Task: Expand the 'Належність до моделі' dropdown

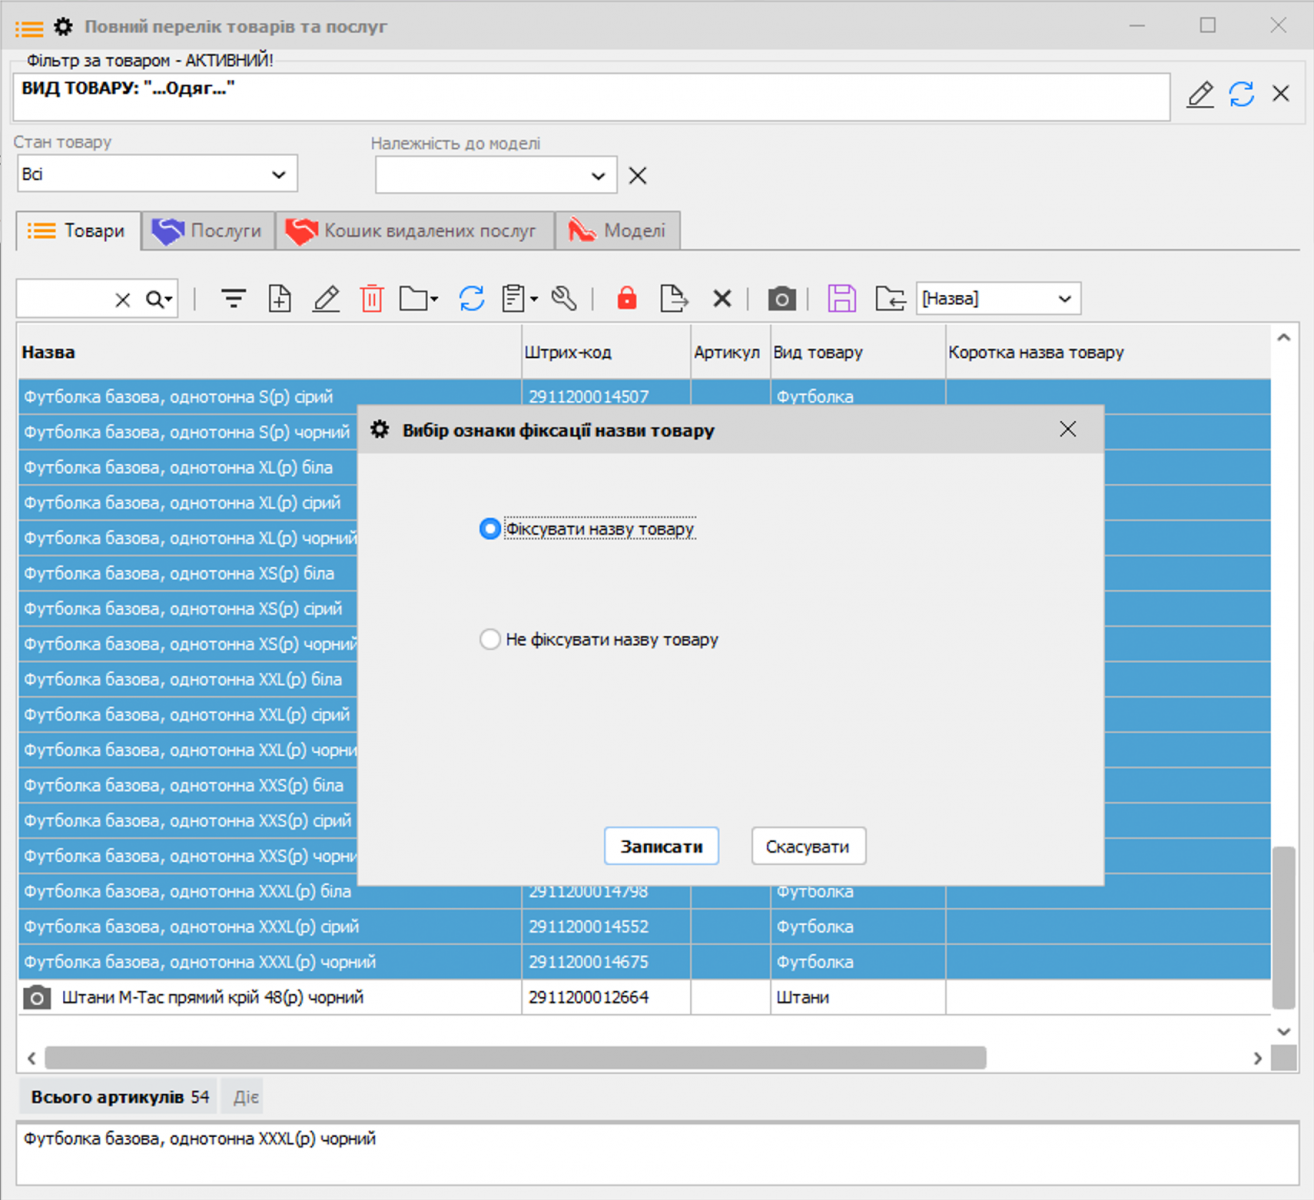Action: click(496, 176)
